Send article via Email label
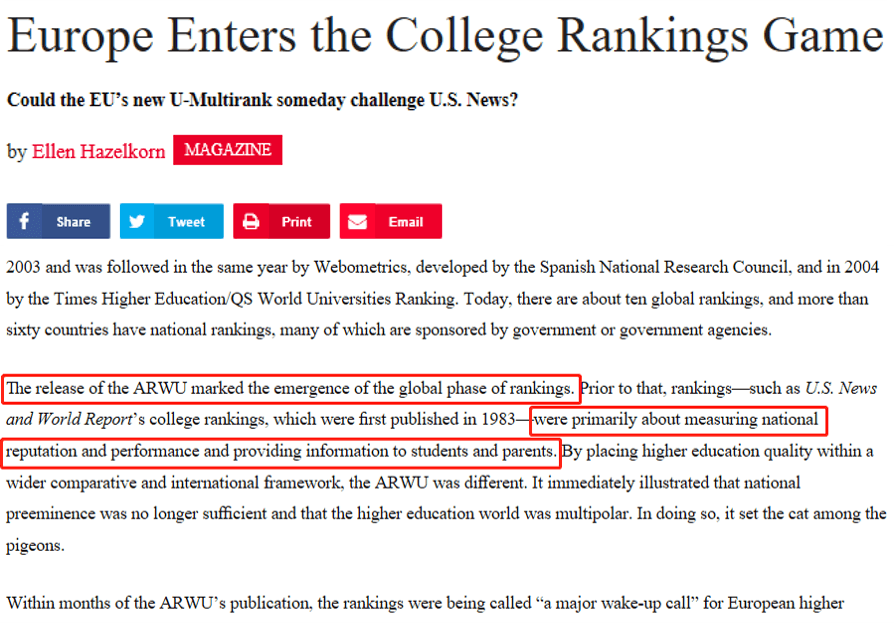894x623 pixels. point(405,222)
